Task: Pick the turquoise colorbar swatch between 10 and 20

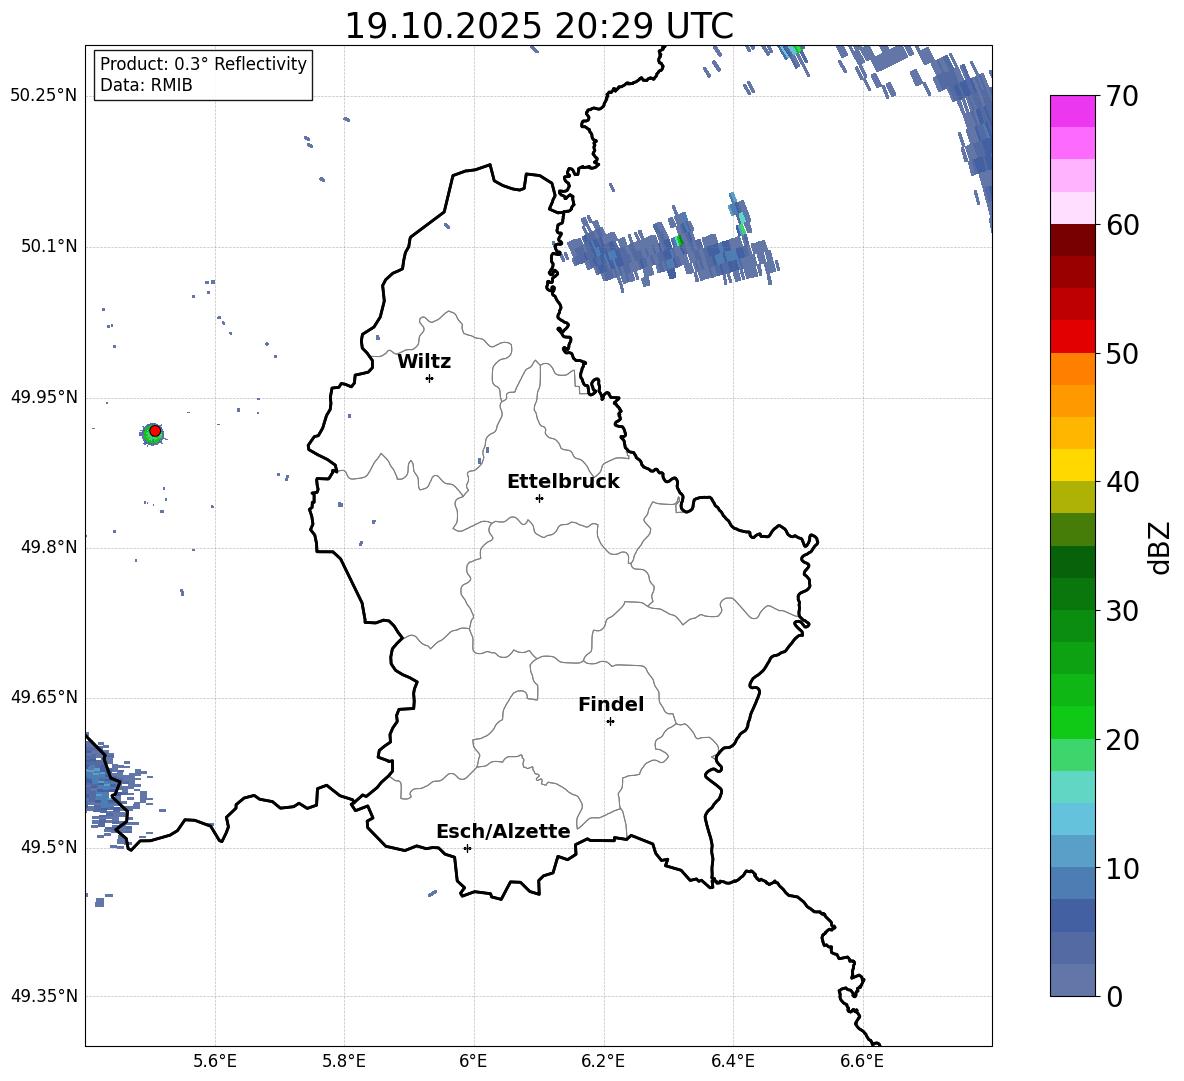Action: click(x=1073, y=787)
